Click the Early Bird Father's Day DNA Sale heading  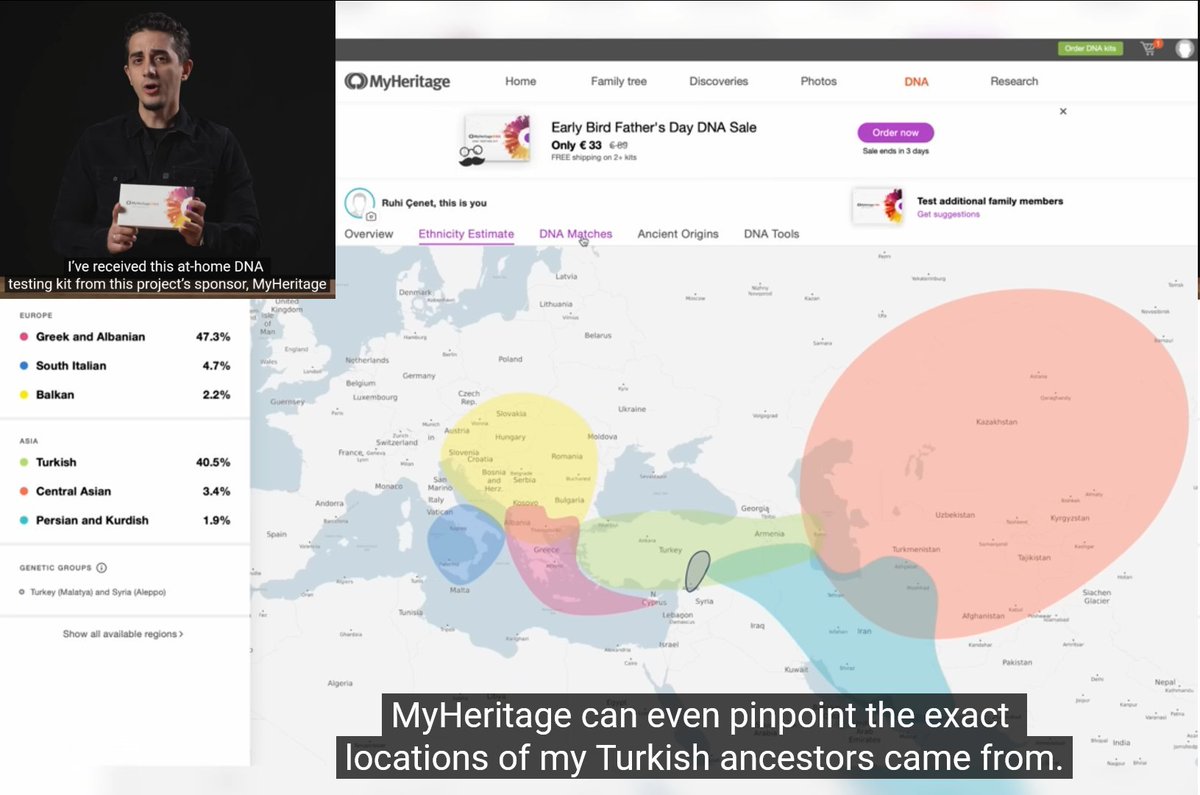click(x=654, y=128)
